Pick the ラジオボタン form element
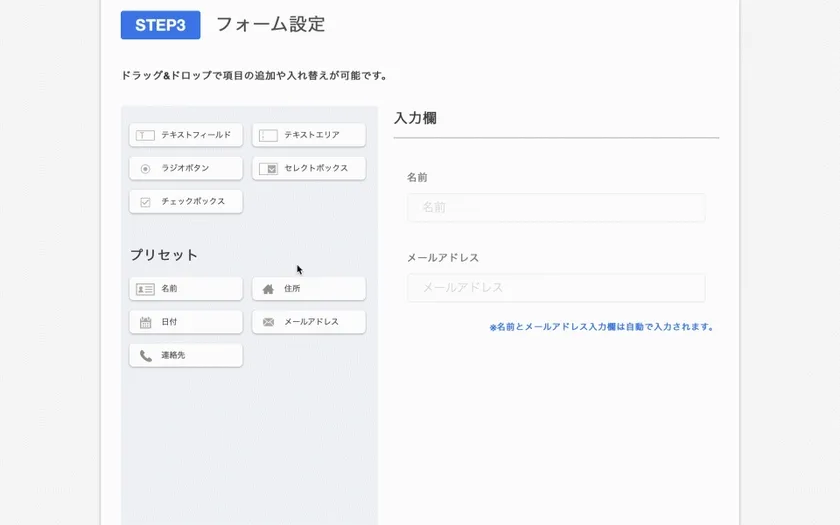Image resolution: width=840 pixels, height=525 pixels. tap(186, 168)
